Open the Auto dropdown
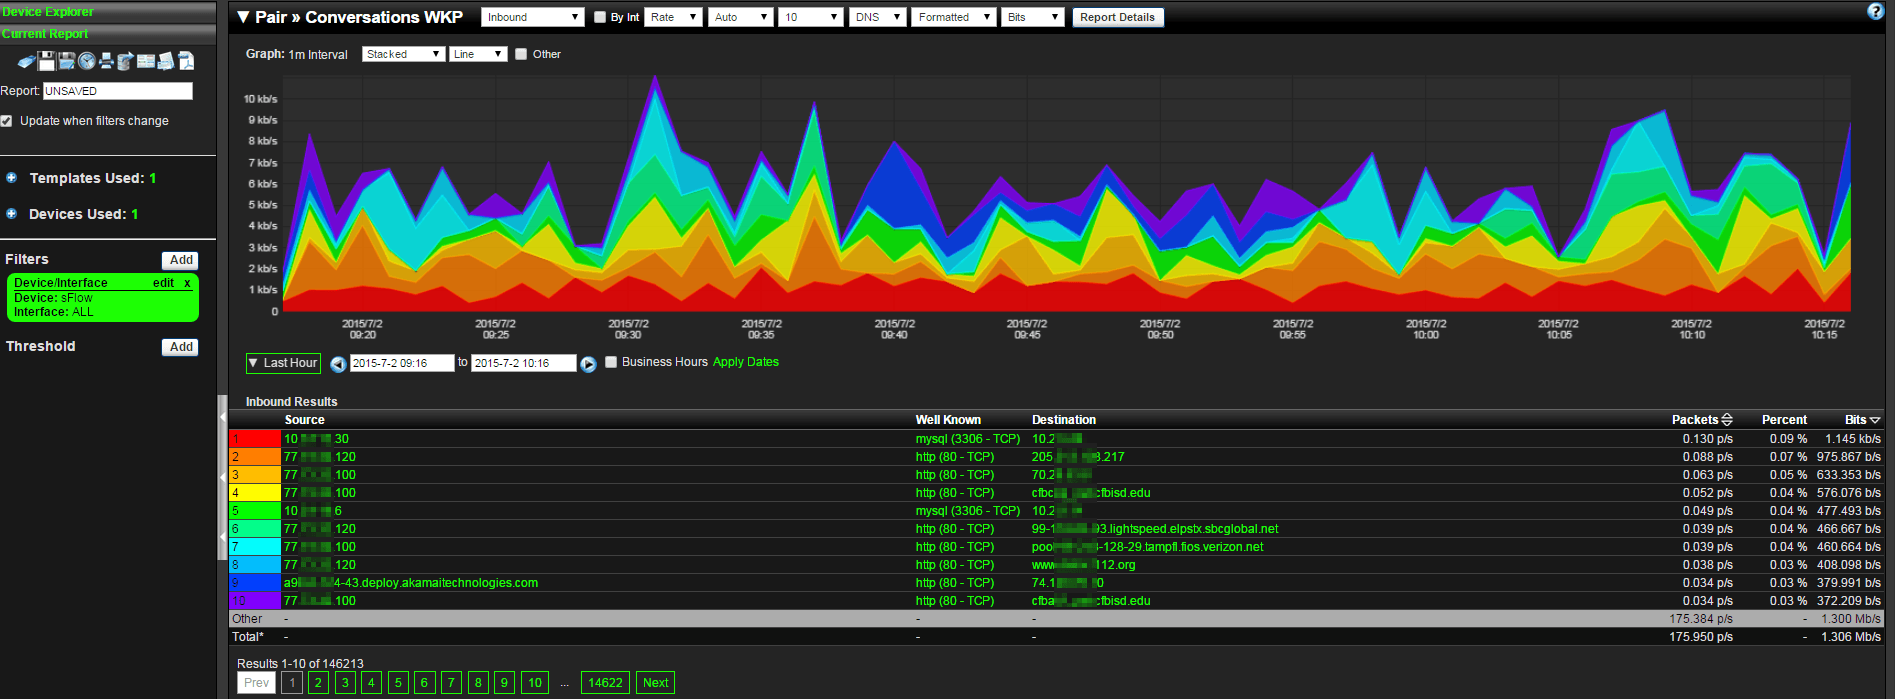 click(741, 17)
